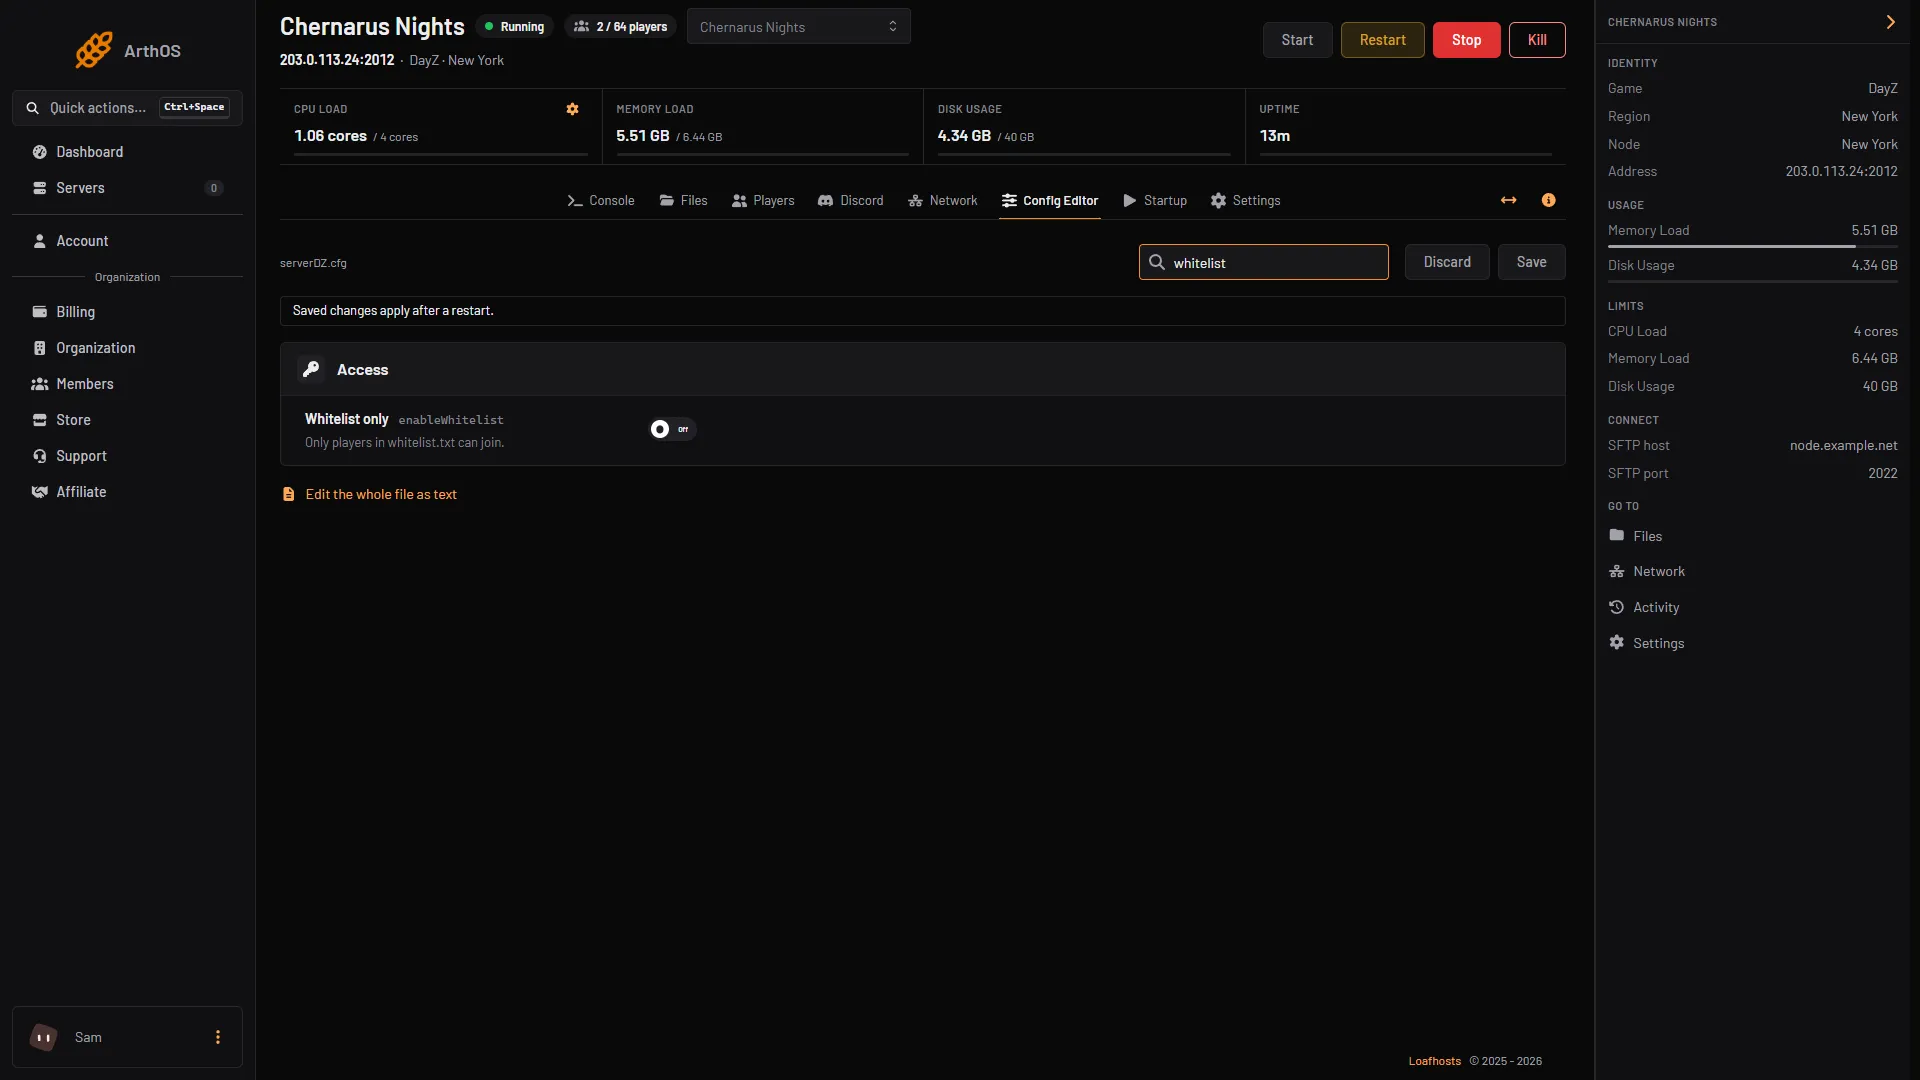Click the serverDZ.cfg file name label
The image size is (1920, 1080).
tap(313, 263)
